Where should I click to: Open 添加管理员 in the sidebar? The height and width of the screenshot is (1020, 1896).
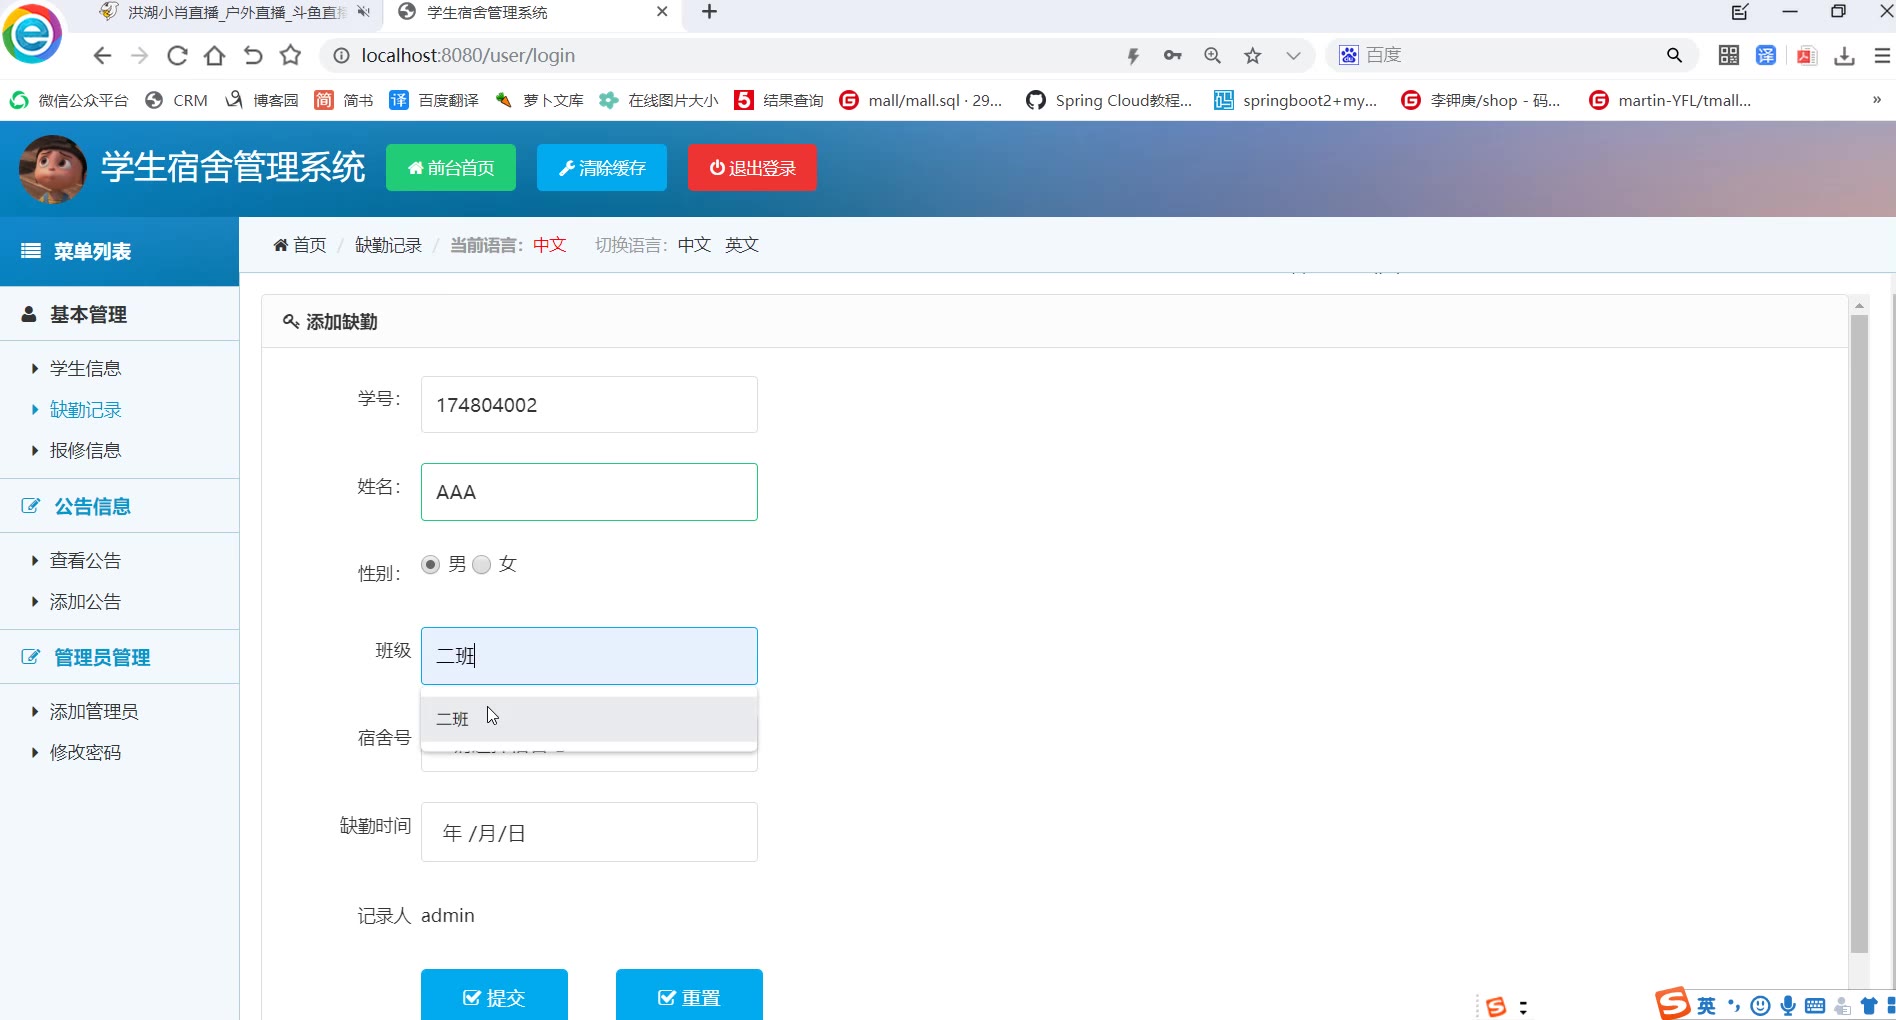[94, 712]
